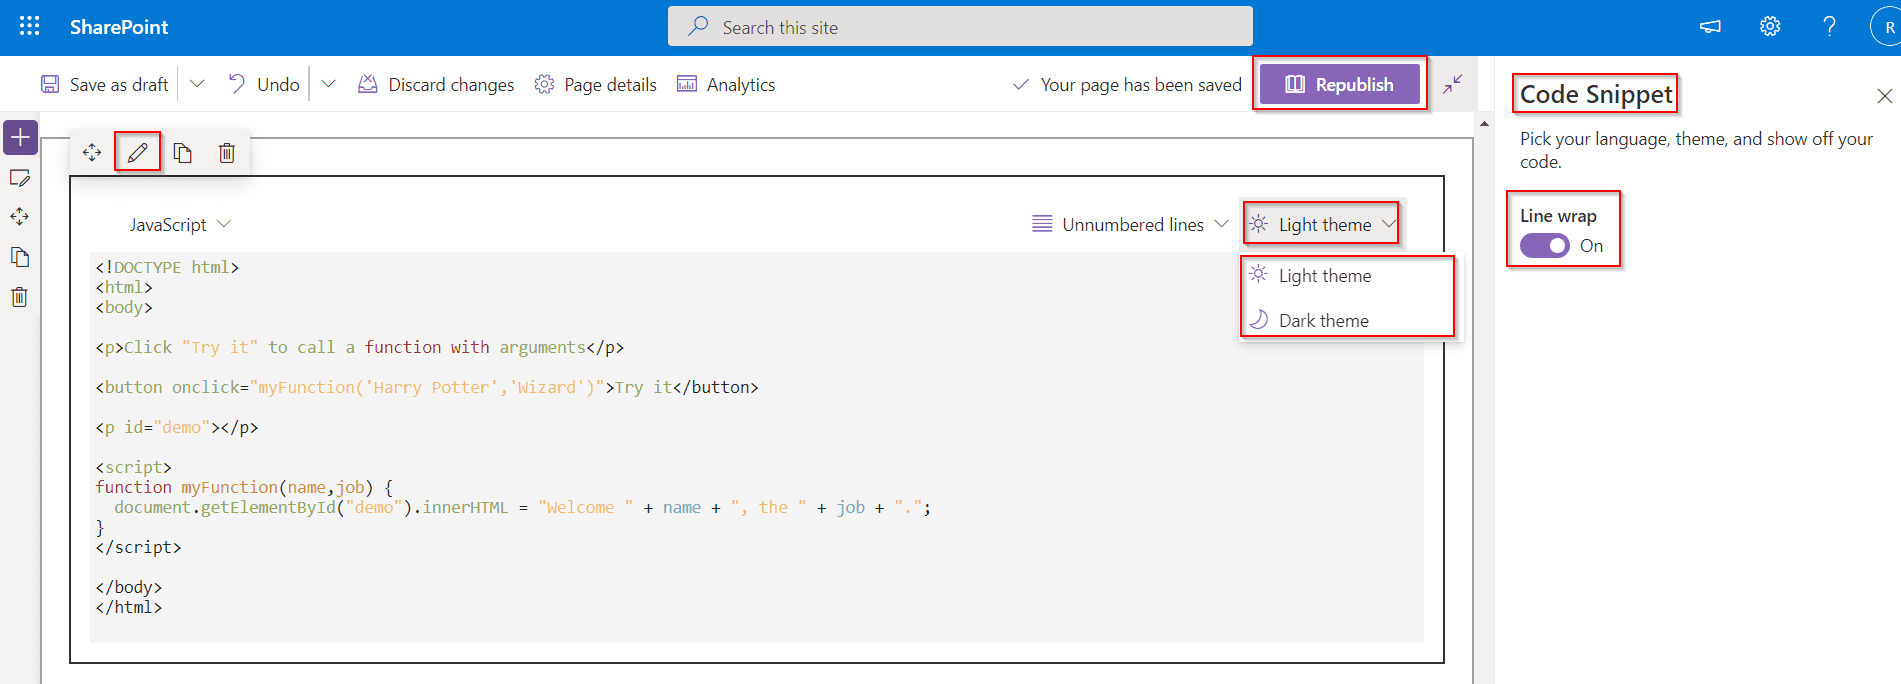This screenshot has width=1901, height=684.
Task: Click the button onclick code line
Action: 427,387
